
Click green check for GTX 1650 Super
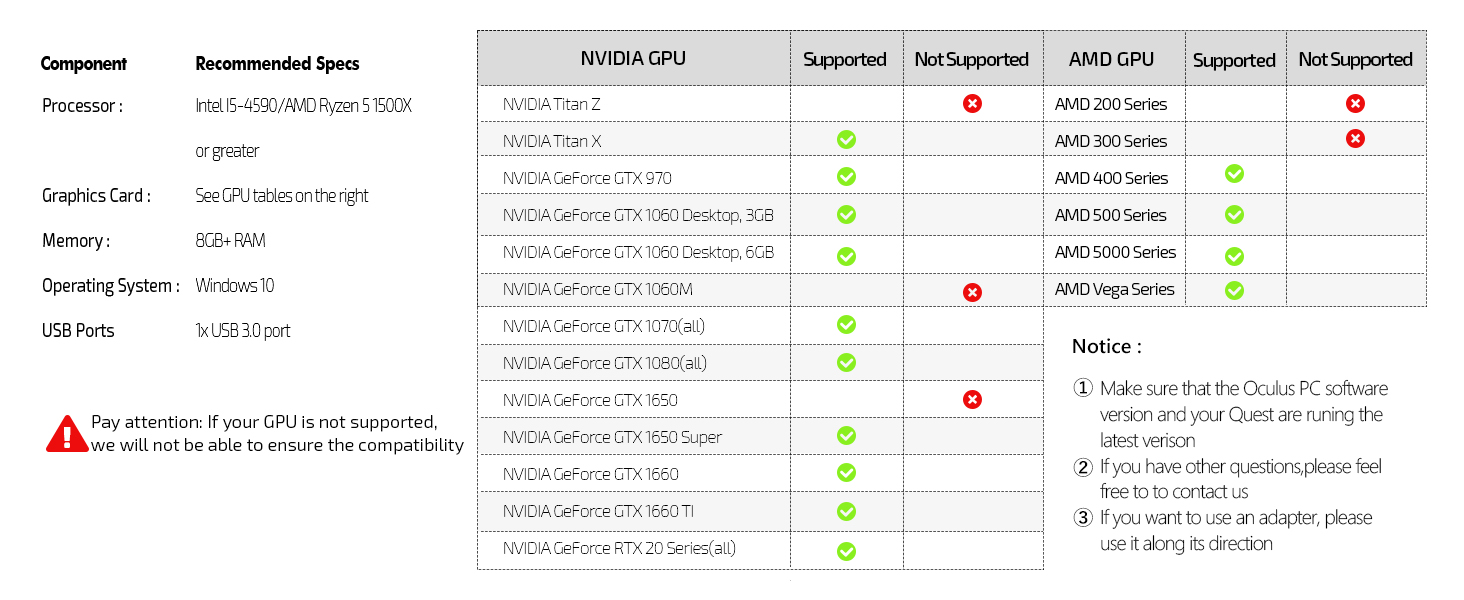pyautogui.click(x=846, y=436)
